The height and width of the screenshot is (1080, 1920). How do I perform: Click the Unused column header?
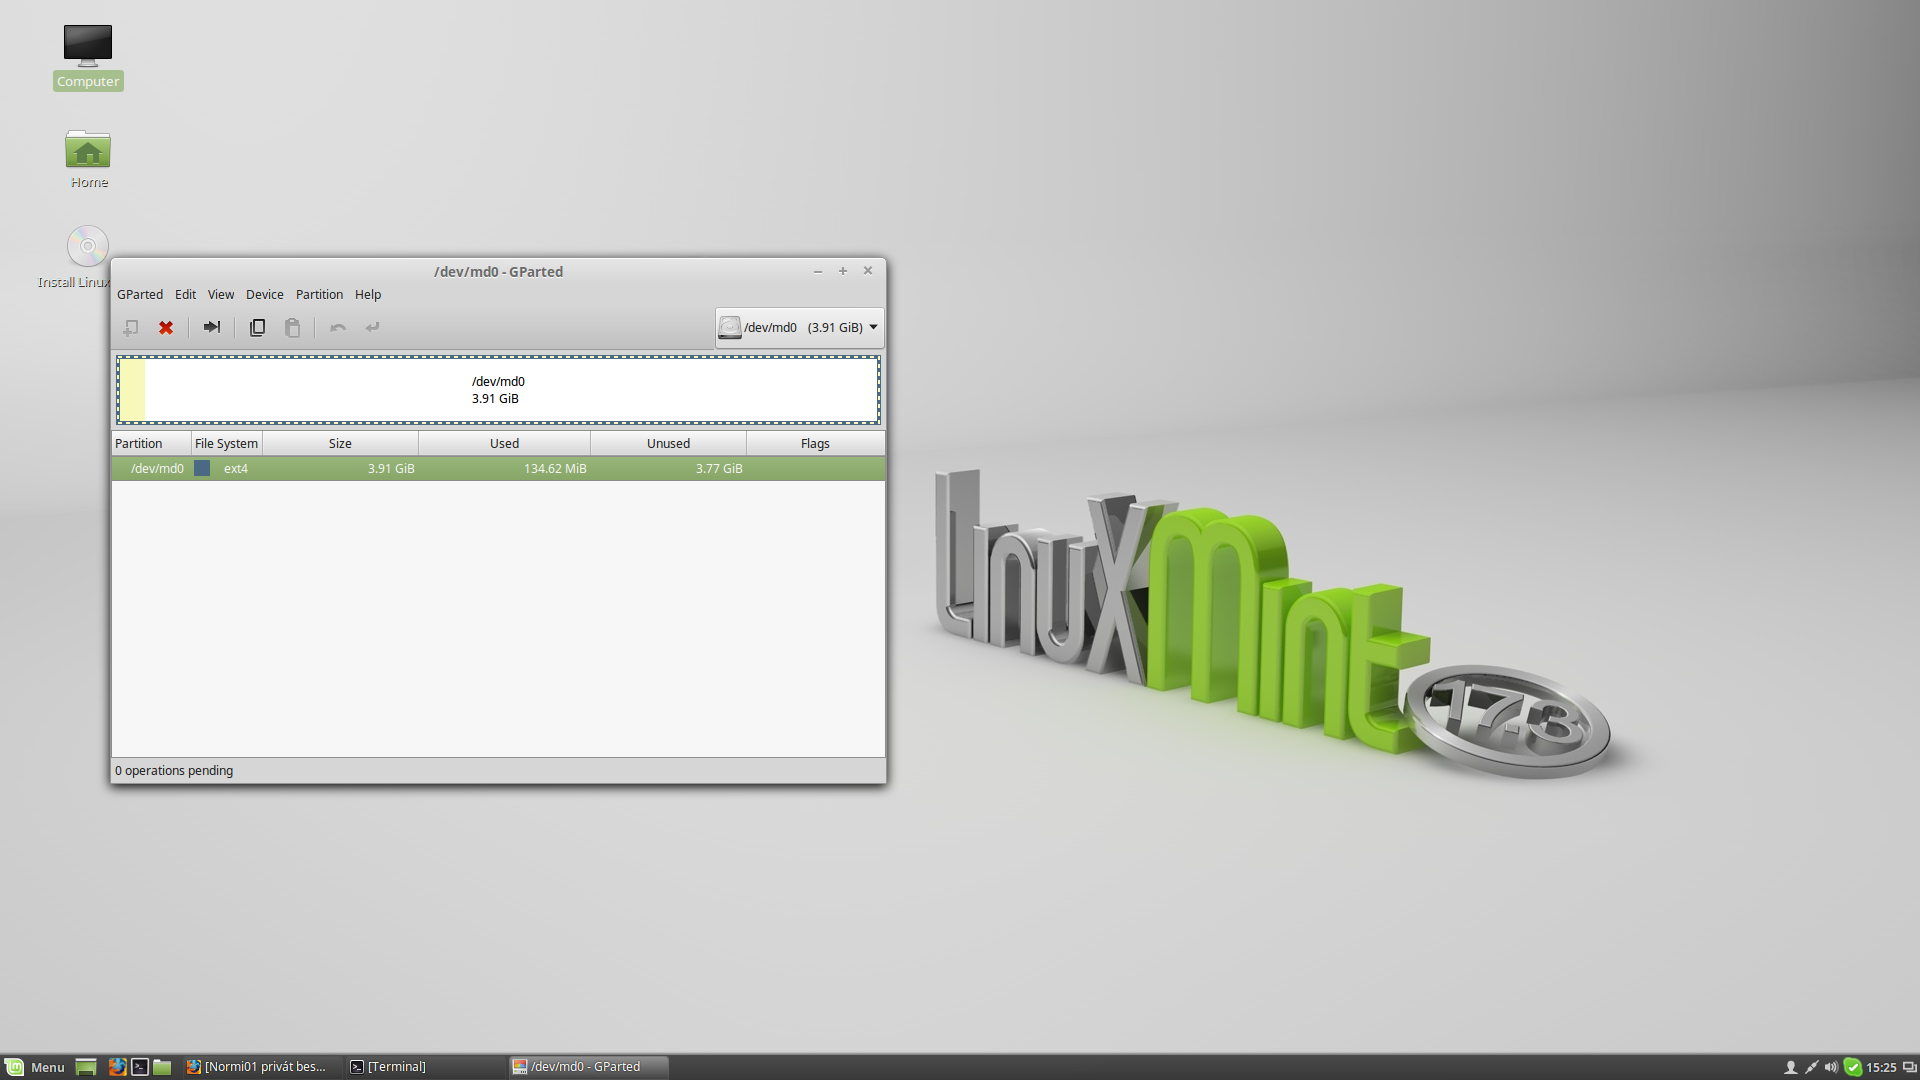tap(668, 444)
